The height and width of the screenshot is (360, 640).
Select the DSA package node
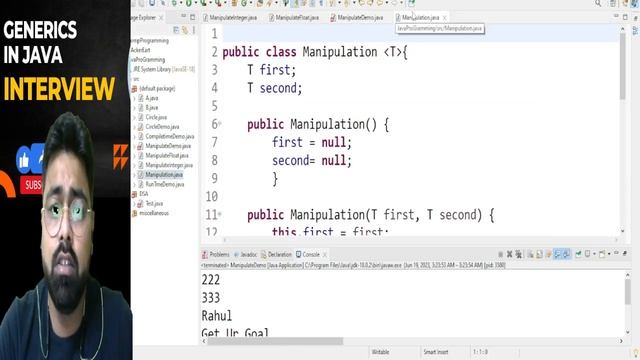click(x=143, y=194)
